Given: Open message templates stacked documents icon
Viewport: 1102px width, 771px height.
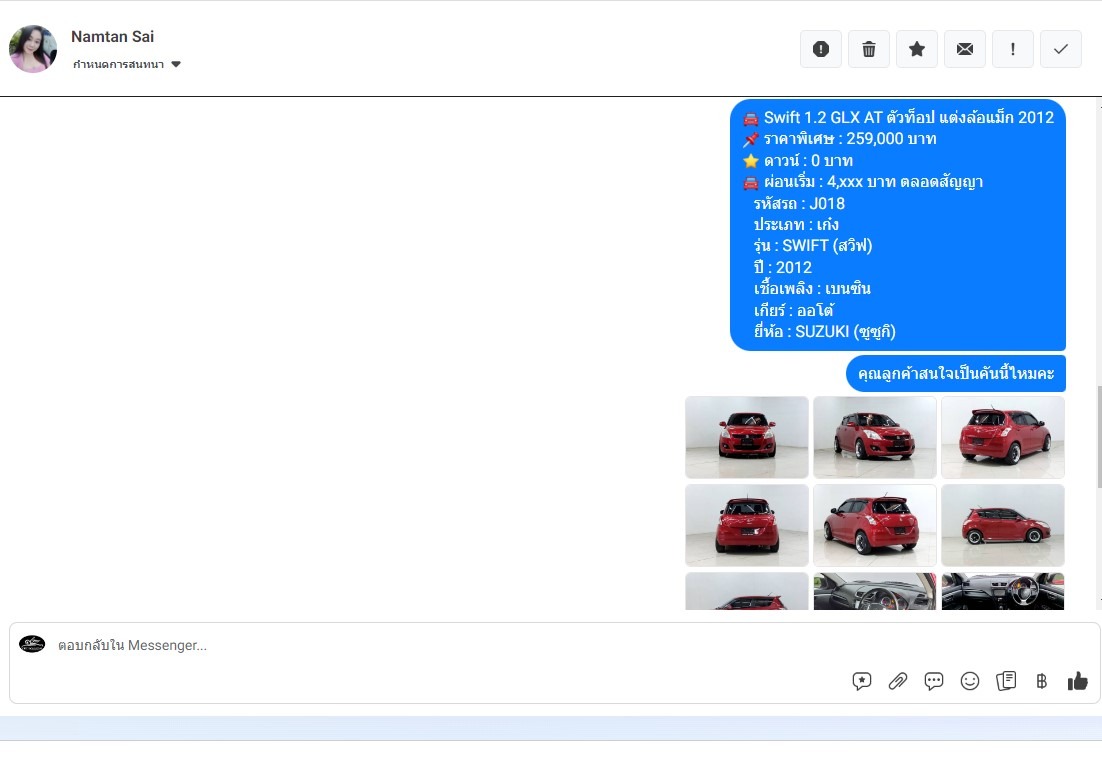Looking at the screenshot, I should point(1006,681).
